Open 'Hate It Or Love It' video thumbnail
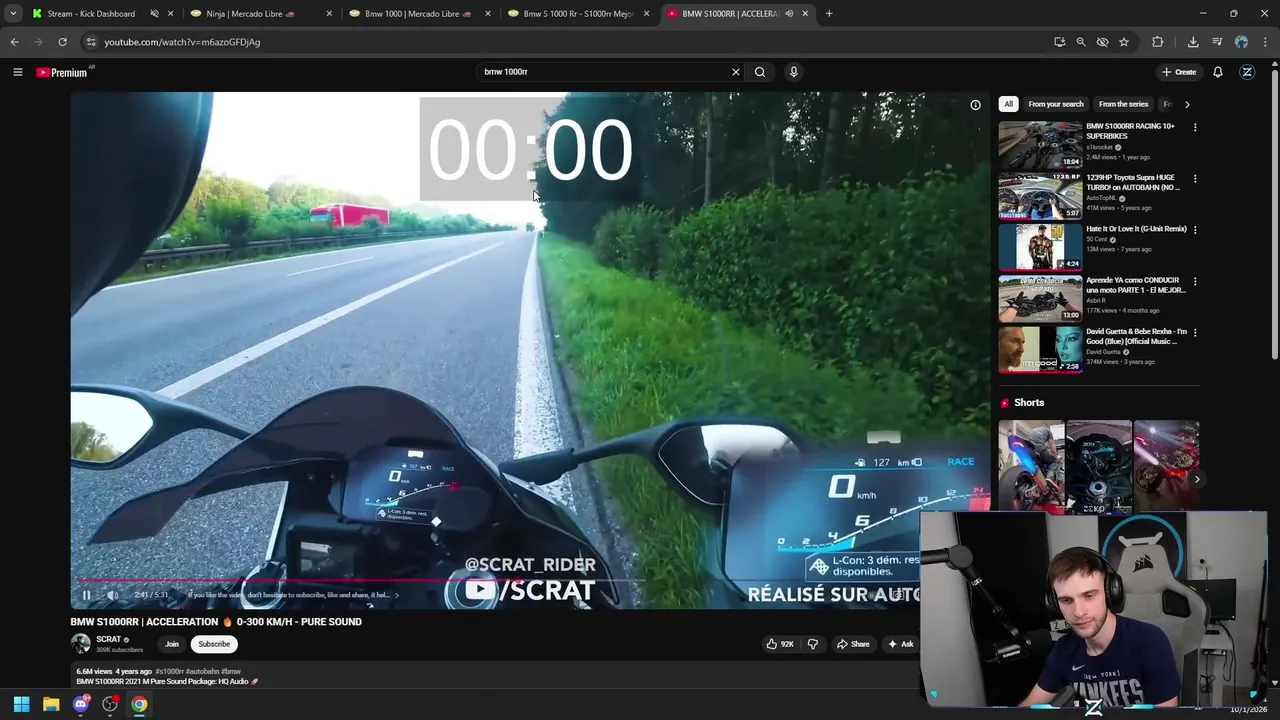 [1040, 247]
